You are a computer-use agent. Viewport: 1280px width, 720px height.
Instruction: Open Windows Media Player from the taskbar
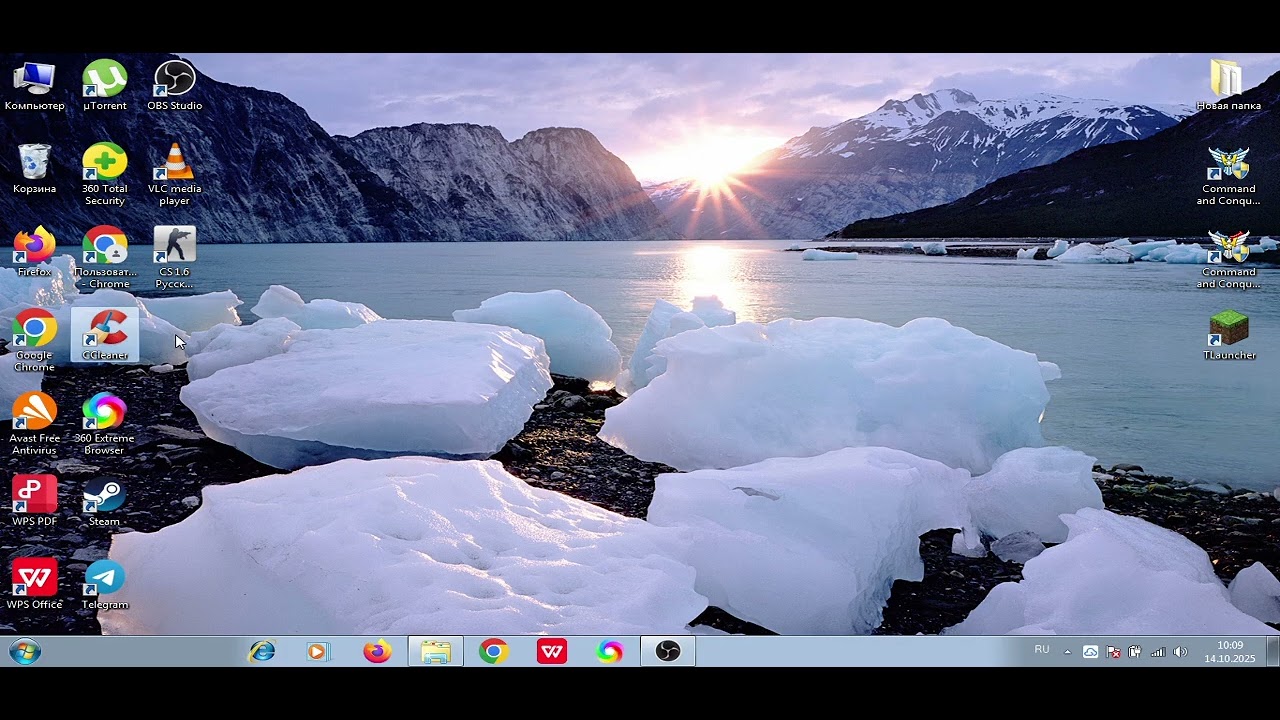coord(318,652)
